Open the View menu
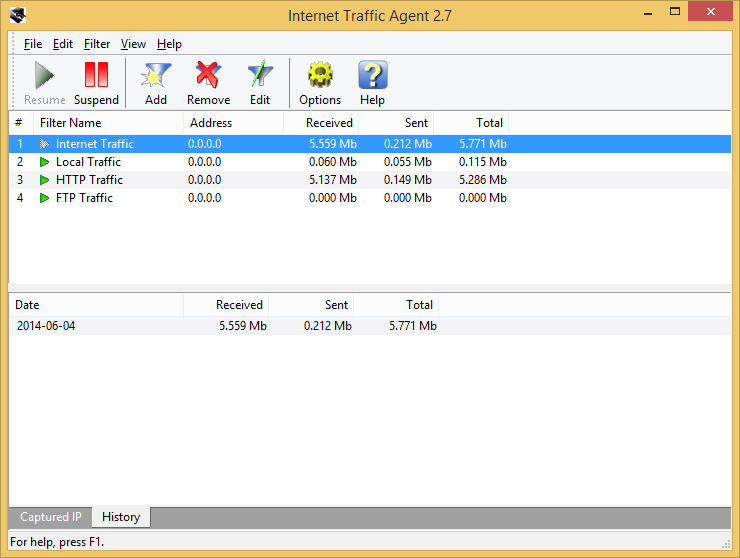The image size is (740, 558). coord(133,44)
